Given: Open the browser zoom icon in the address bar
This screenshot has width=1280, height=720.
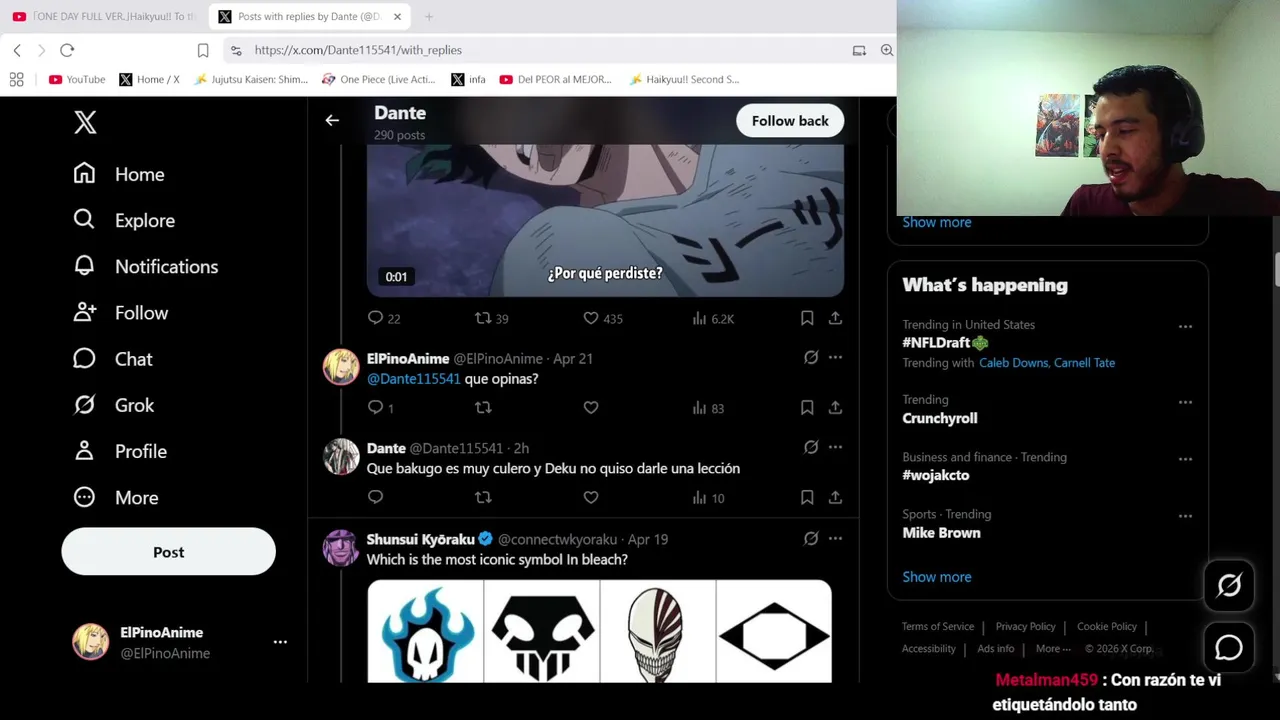Looking at the screenshot, I should pyautogui.click(x=887, y=50).
